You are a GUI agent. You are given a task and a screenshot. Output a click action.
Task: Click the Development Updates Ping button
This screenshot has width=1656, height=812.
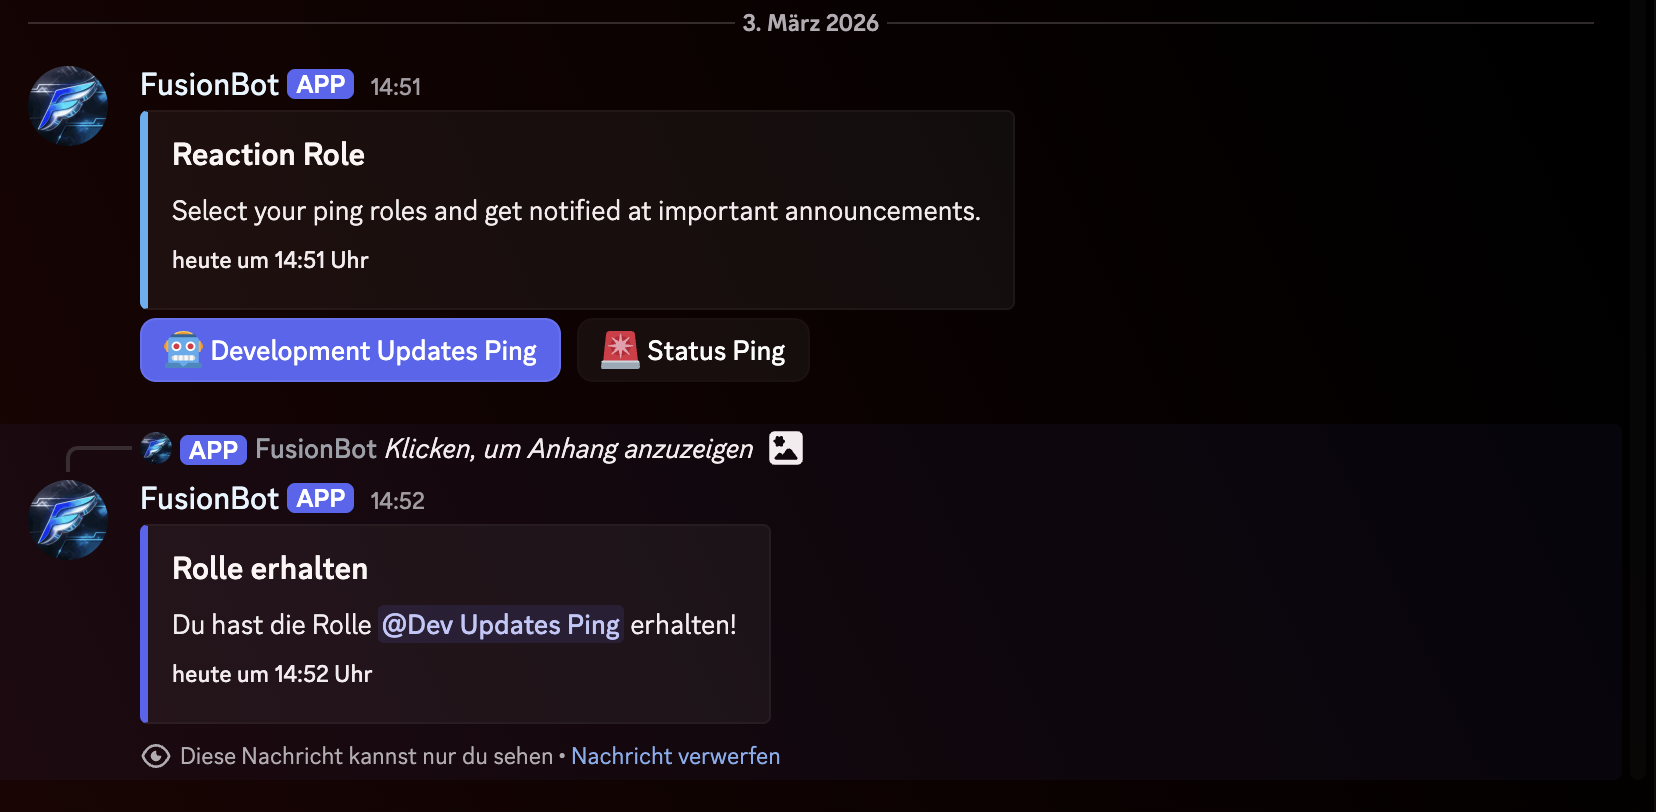pyautogui.click(x=350, y=350)
